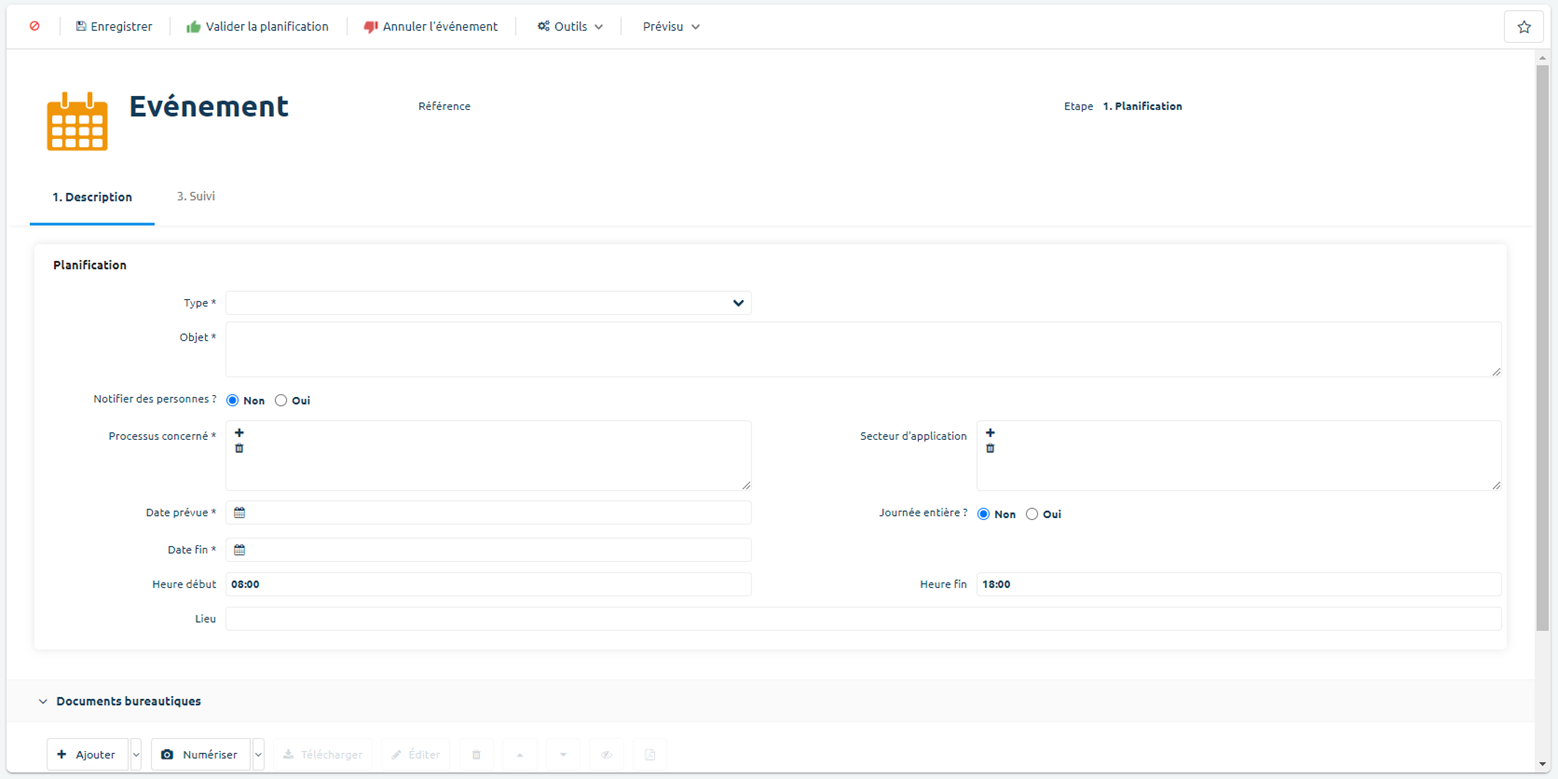This screenshot has width=1558, height=779.
Task: Expand the Outils menu
Action: [570, 27]
